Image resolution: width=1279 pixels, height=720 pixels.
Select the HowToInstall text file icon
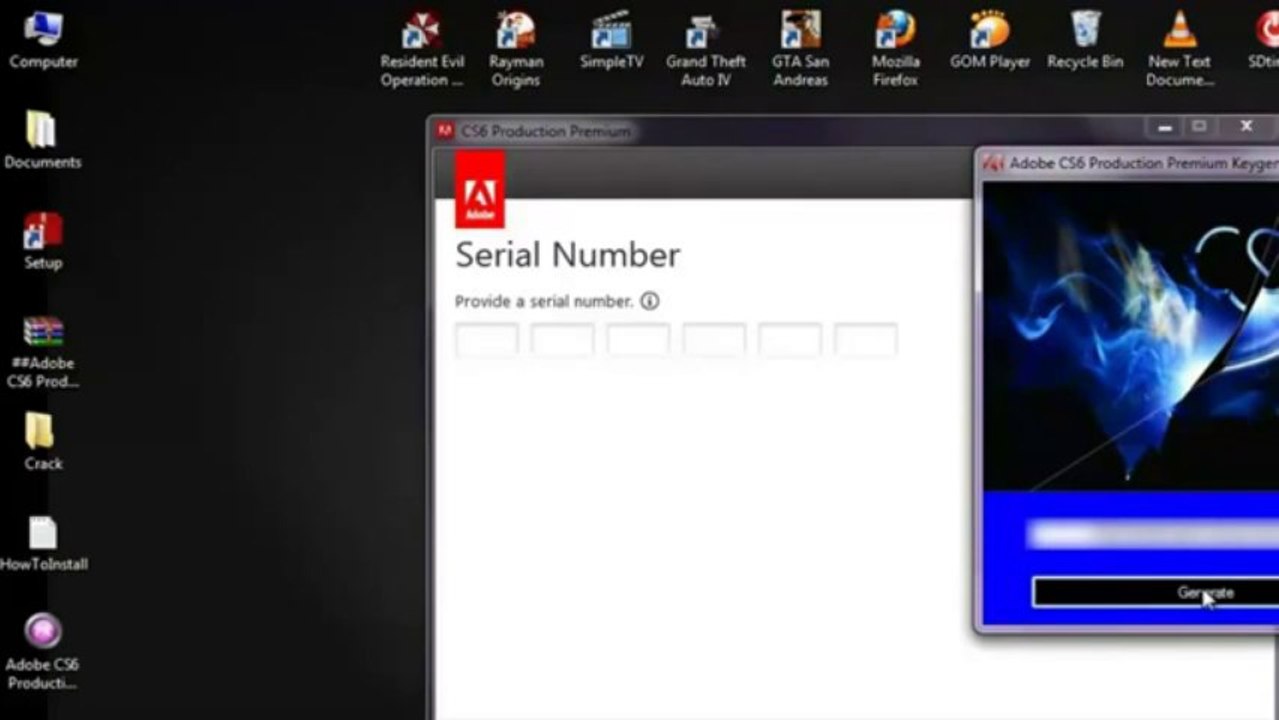point(43,542)
